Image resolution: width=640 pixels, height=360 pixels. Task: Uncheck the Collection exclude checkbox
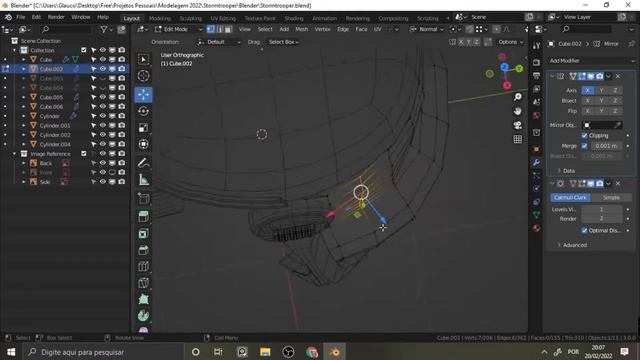pyautogui.click(x=84, y=50)
